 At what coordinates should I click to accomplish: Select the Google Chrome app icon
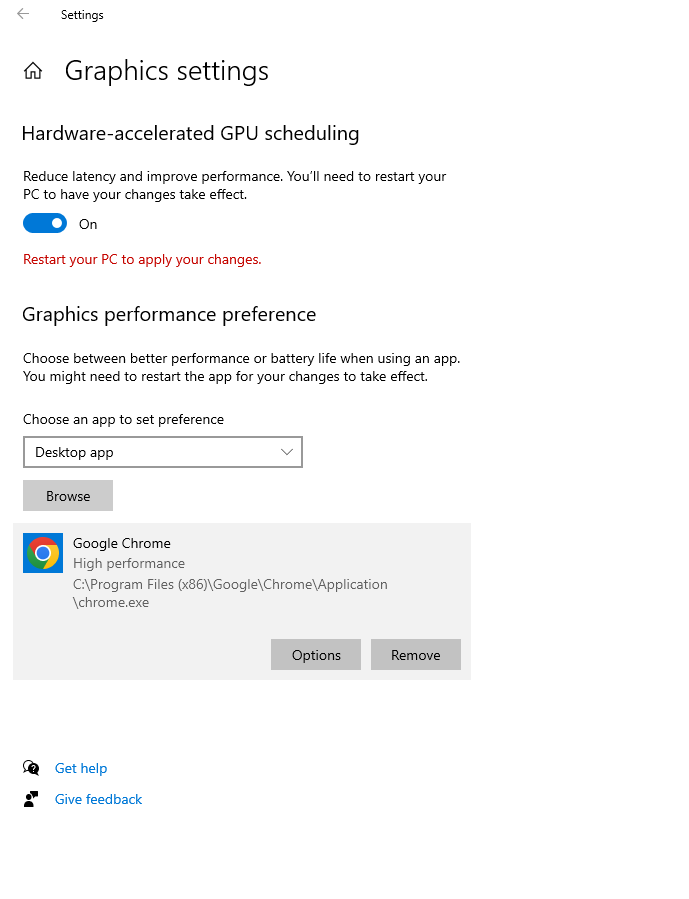[42, 553]
